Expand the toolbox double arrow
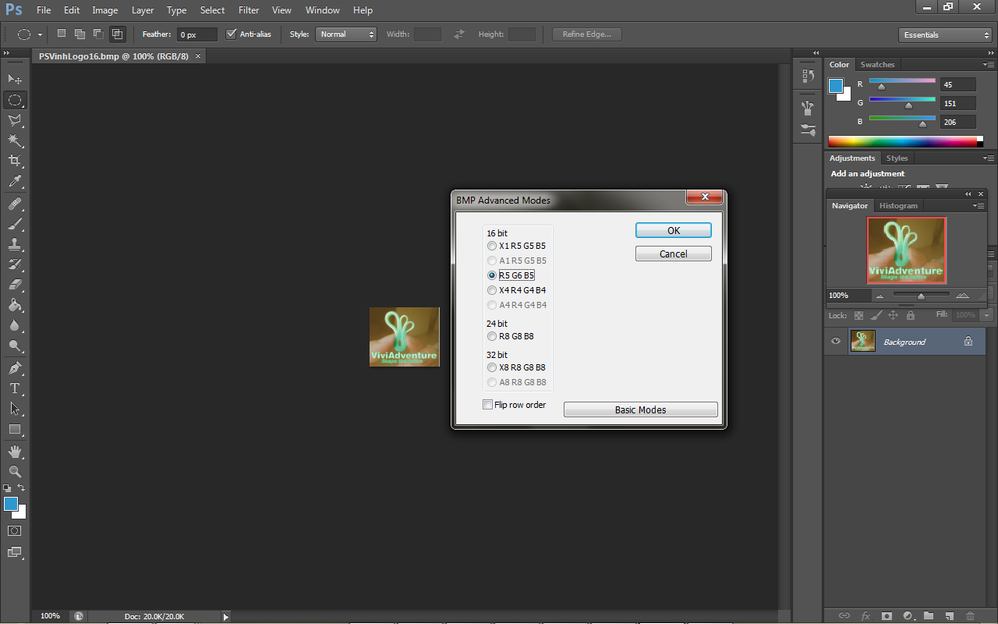 click(6, 53)
